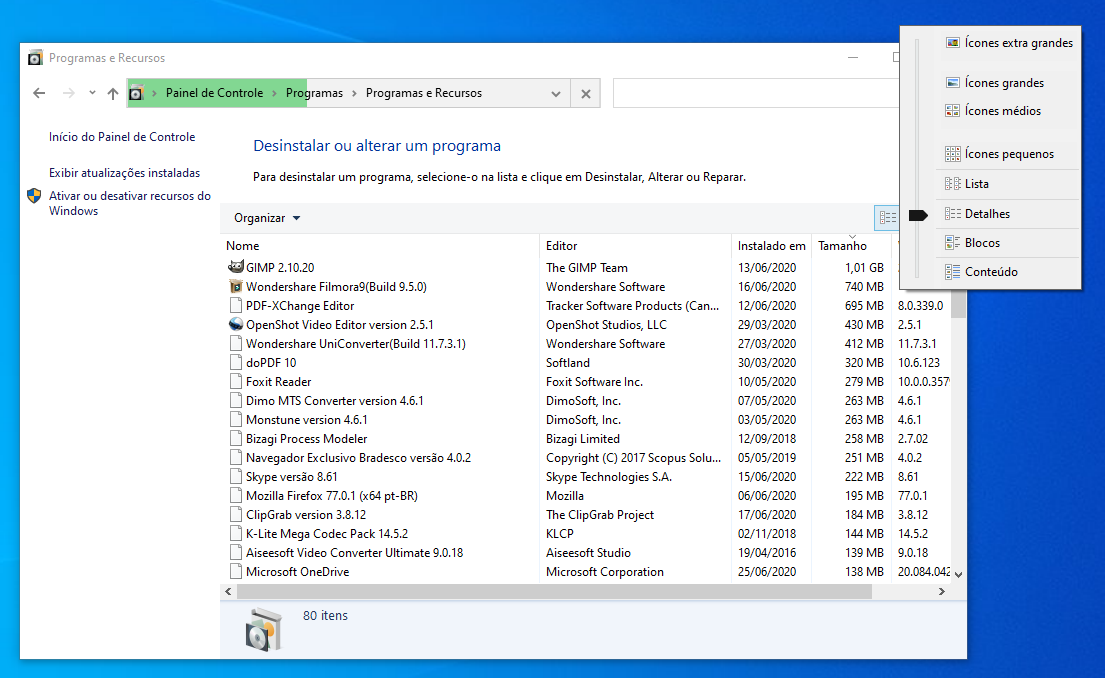Screen dimensions: 1105x678
Task: Click the OpenShot Video Editor icon
Action: pyautogui.click(x=235, y=324)
